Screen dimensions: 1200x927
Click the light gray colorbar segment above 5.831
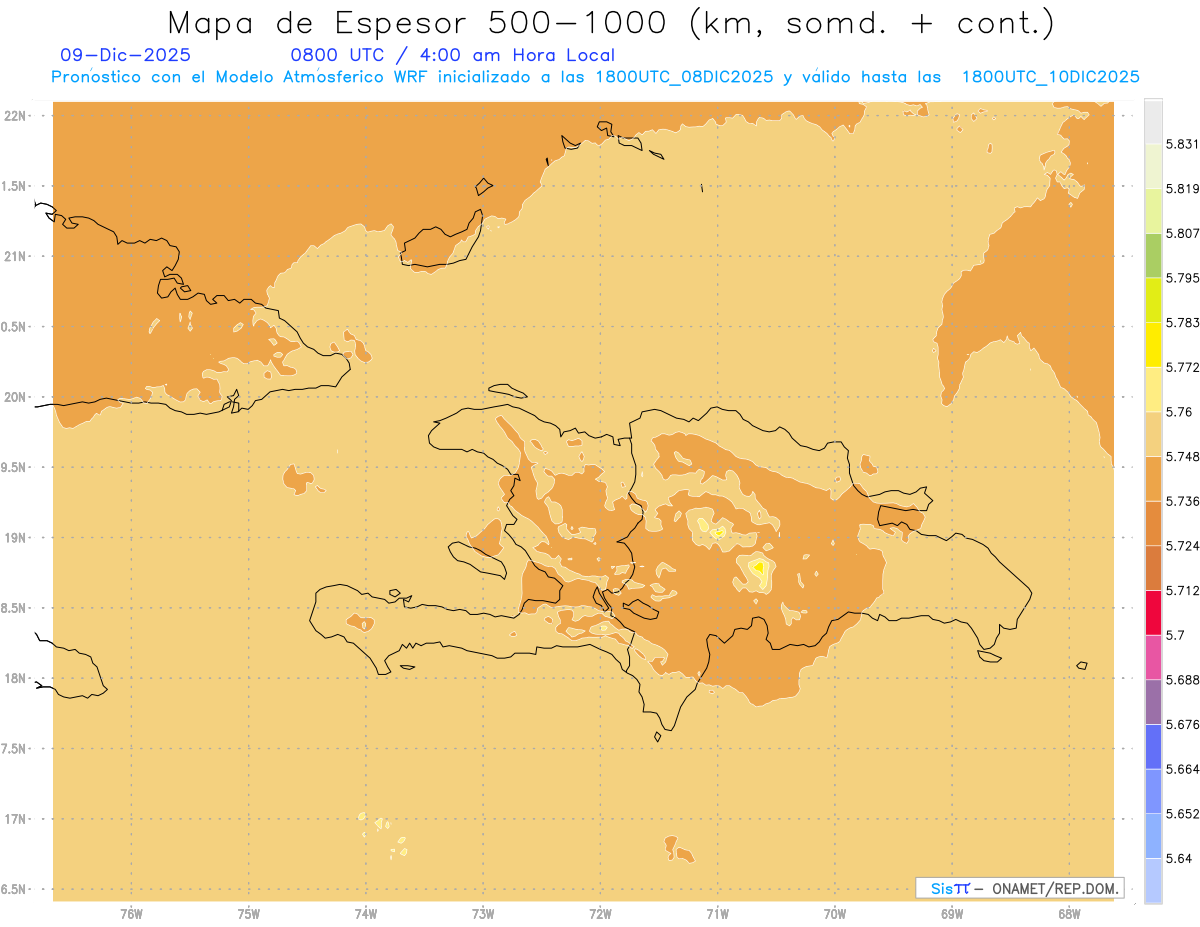1153,121
